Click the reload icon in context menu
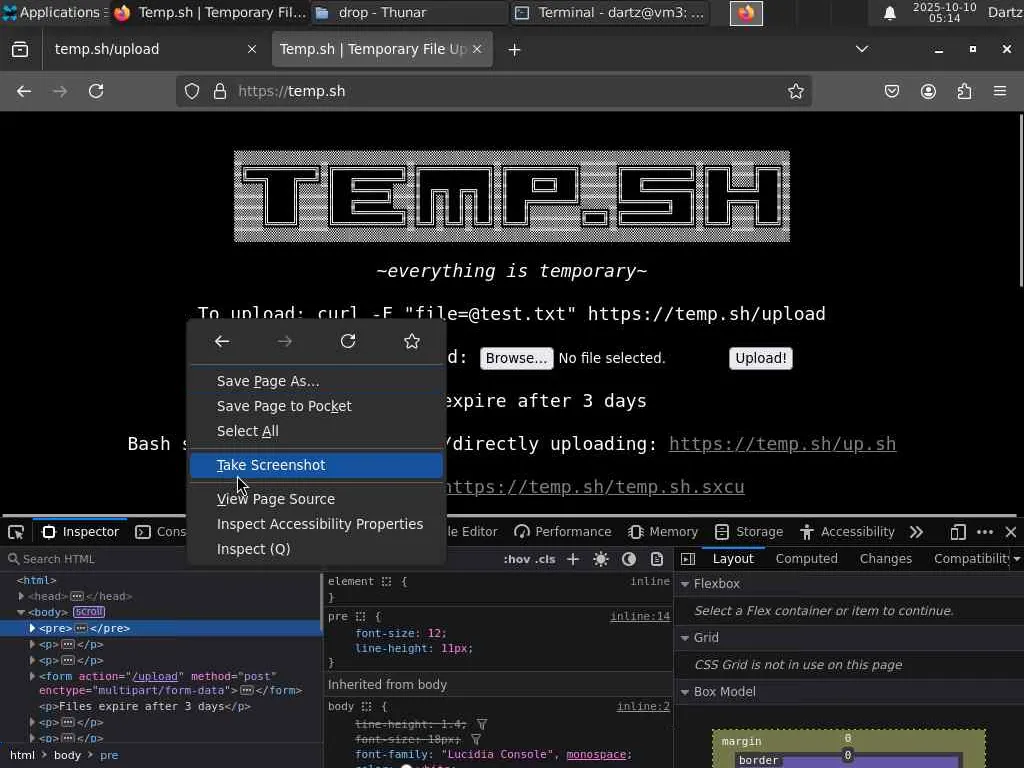This screenshot has width=1024, height=768. pyautogui.click(x=348, y=342)
